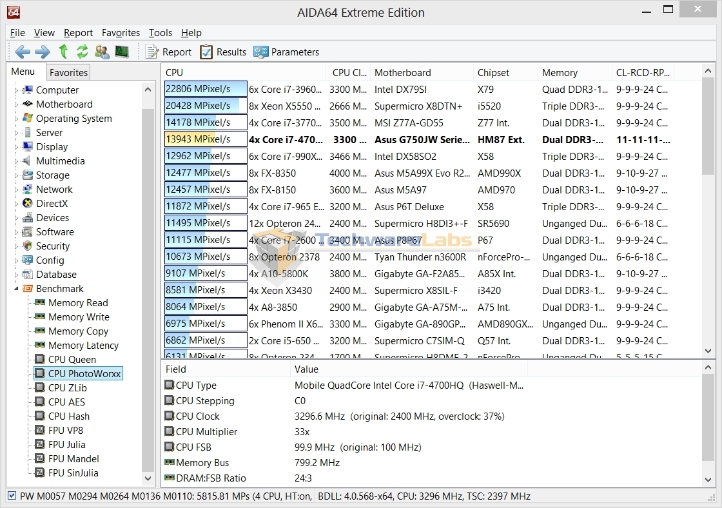The height and width of the screenshot is (508, 722).
Task: Expand the Database tree node
Action: (x=16, y=275)
